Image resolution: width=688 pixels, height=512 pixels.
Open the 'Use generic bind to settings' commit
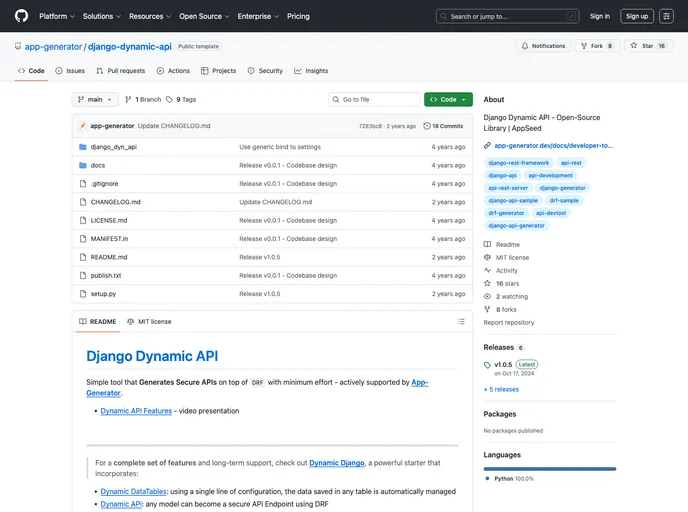(x=280, y=147)
